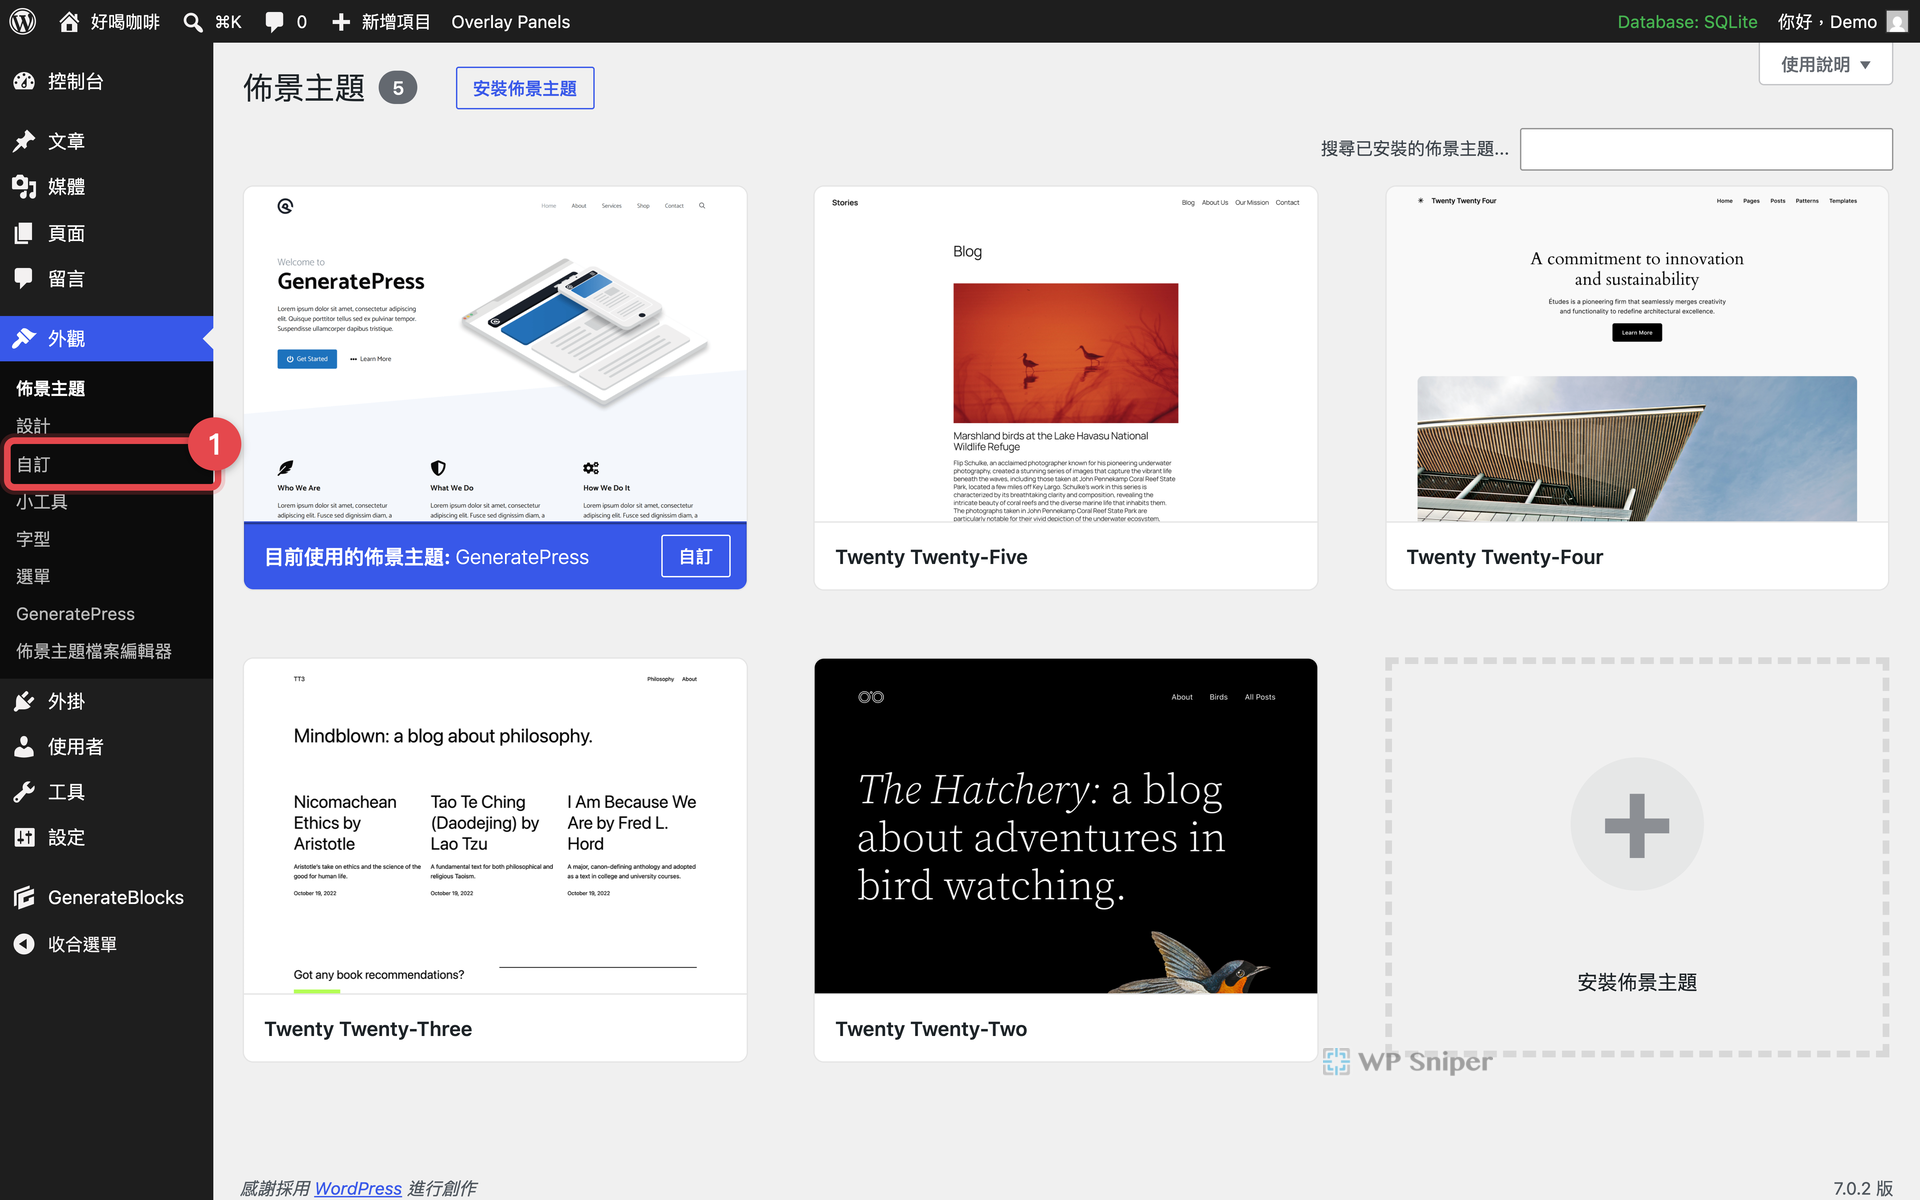
Task: Click the 外觀 paintbrush icon
Action: coord(24,339)
